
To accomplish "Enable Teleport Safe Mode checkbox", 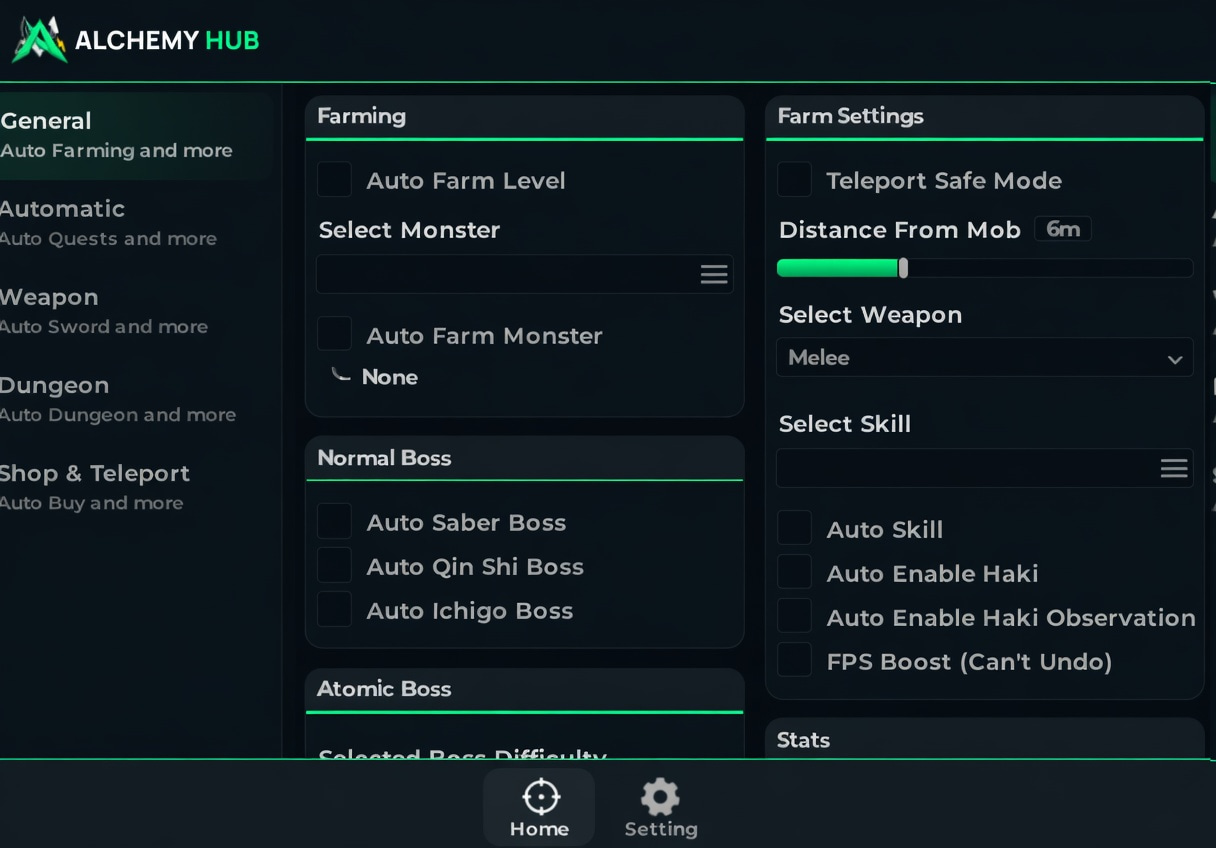I will pos(795,180).
